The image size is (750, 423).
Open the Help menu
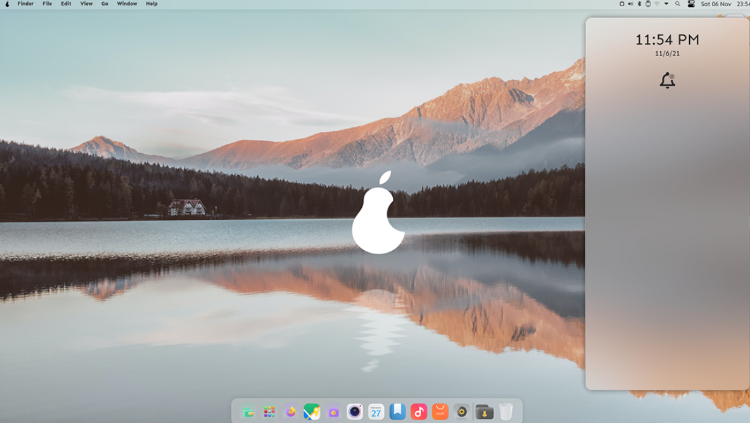tap(152, 4)
